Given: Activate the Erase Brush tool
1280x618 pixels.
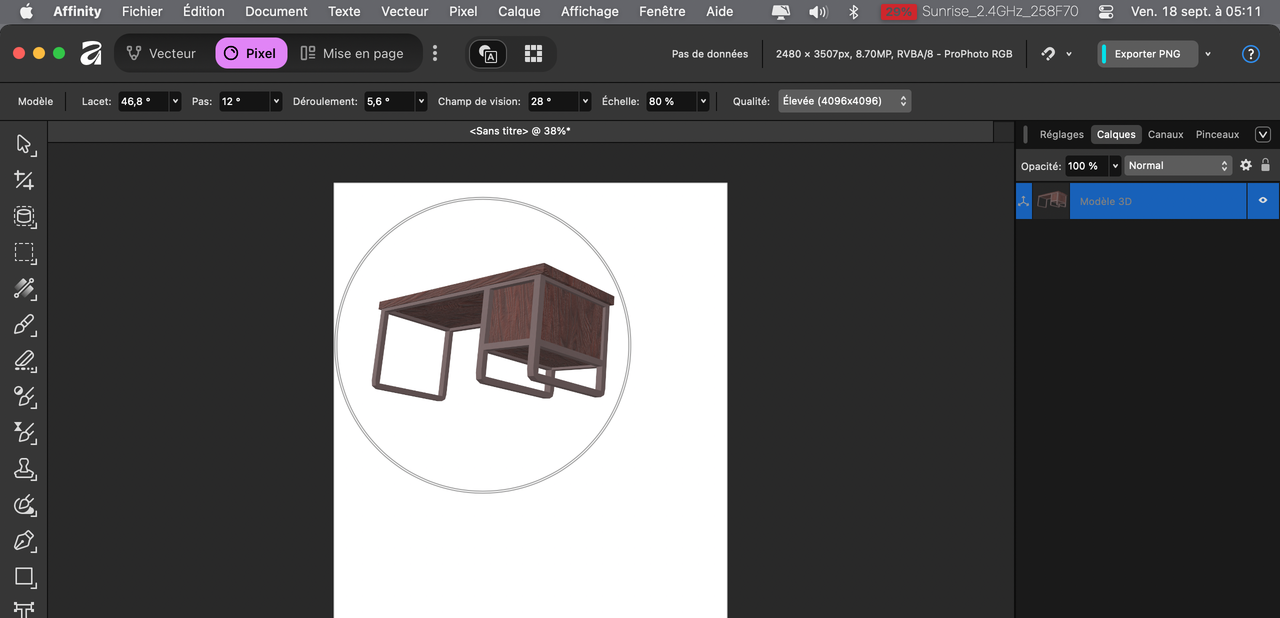Looking at the screenshot, I should point(24,360).
